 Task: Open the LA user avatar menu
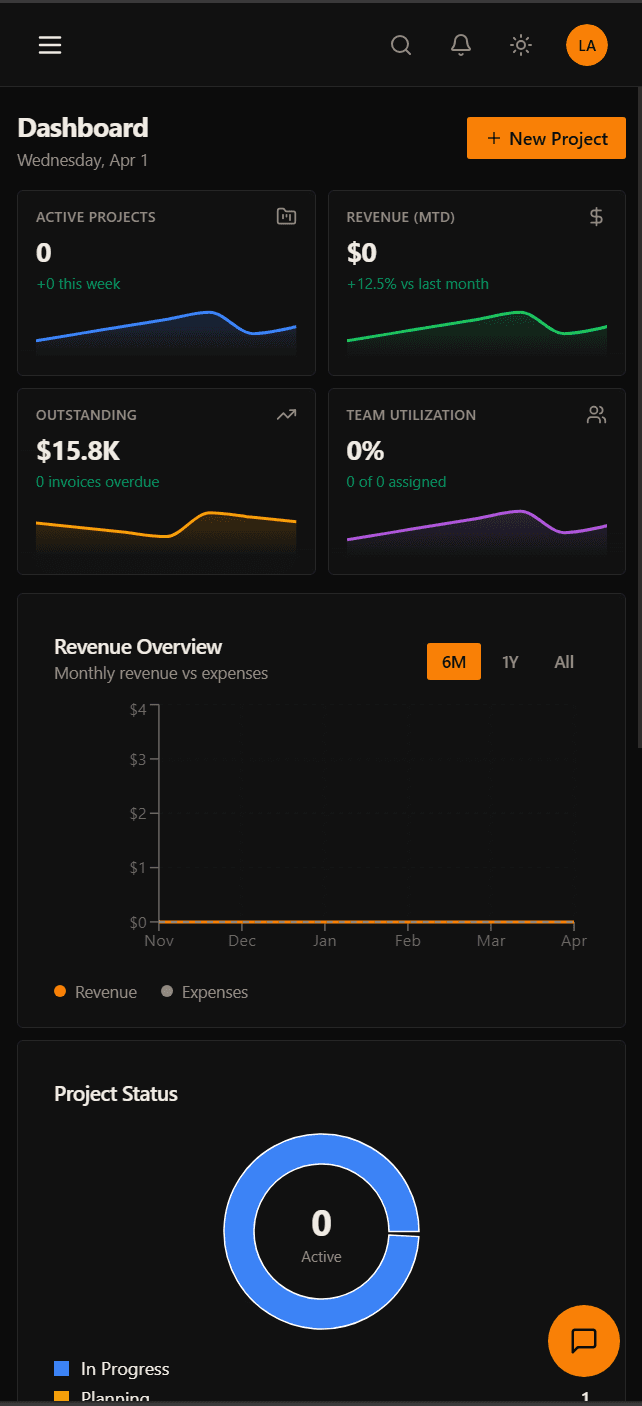click(x=587, y=45)
